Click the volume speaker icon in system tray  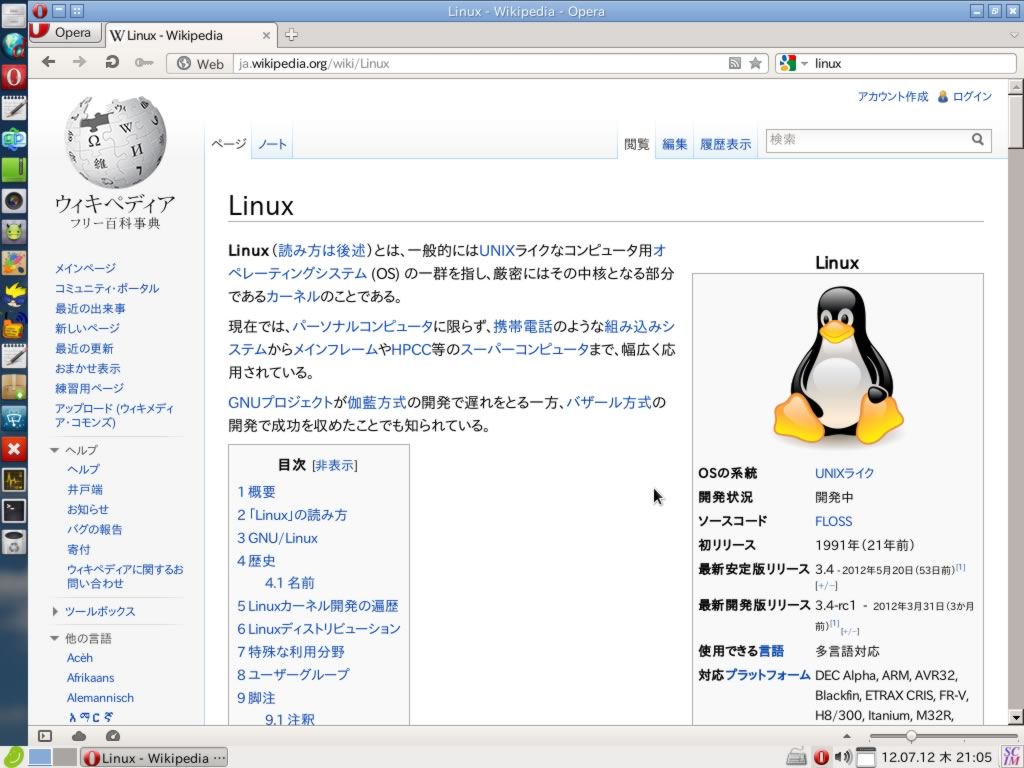pos(843,758)
